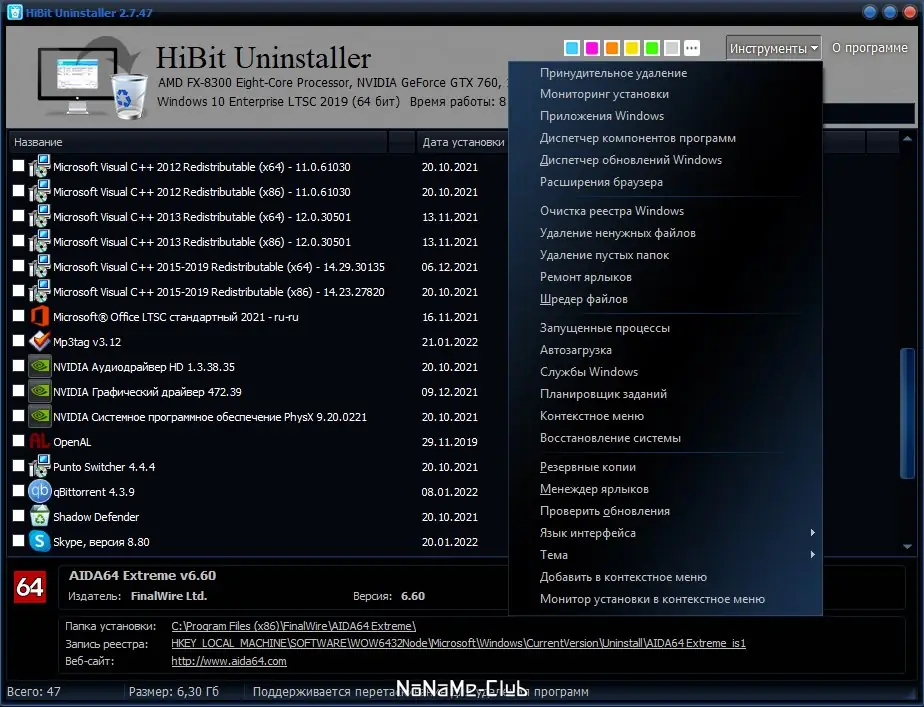Visit the http://www.aida64.com link
Viewport: 924px width, 707px height.
(x=229, y=661)
